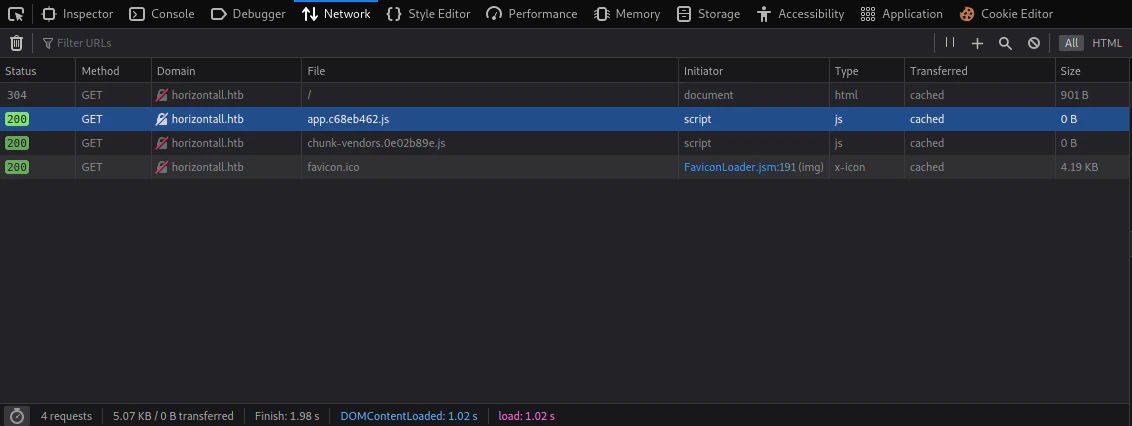Sort by the Size column header

coord(1093,71)
